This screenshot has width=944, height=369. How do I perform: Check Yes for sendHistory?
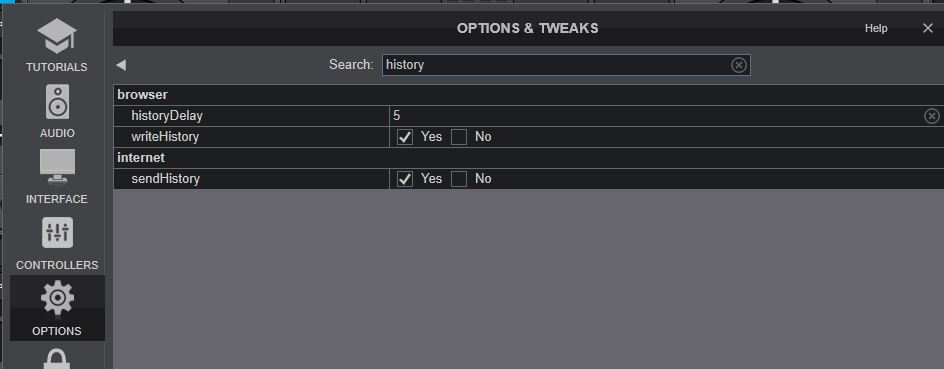(x=405, y=179)
